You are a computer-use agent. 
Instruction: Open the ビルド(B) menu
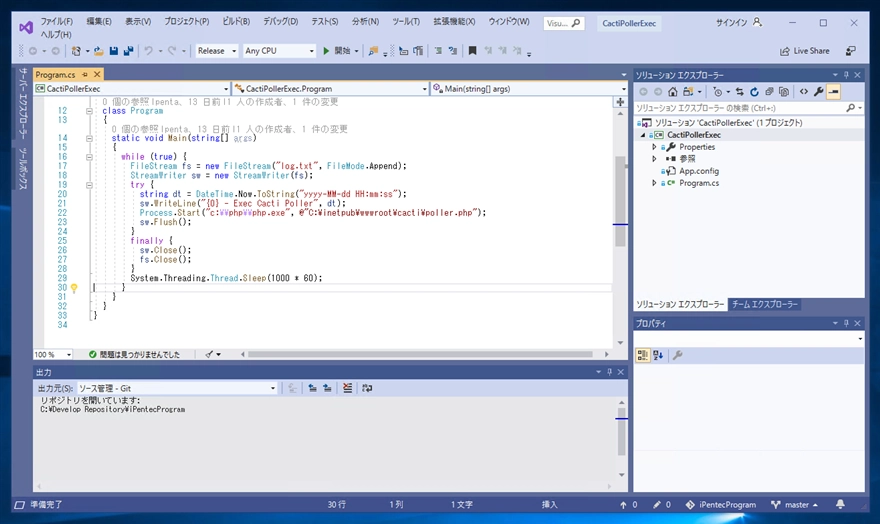[x=236, y=21]
